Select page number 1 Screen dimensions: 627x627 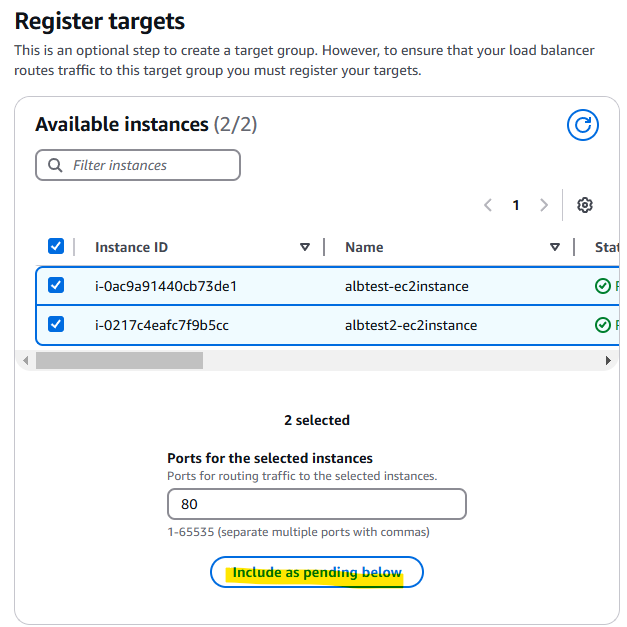[516, 205]
